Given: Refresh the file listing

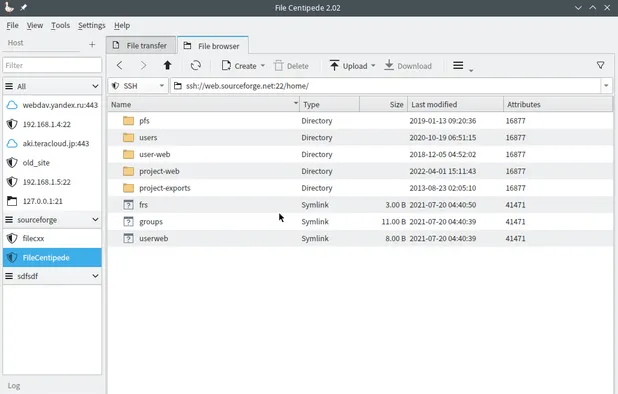Looking at the screenshot, I should pyautogui.click(x=195, y=65).
